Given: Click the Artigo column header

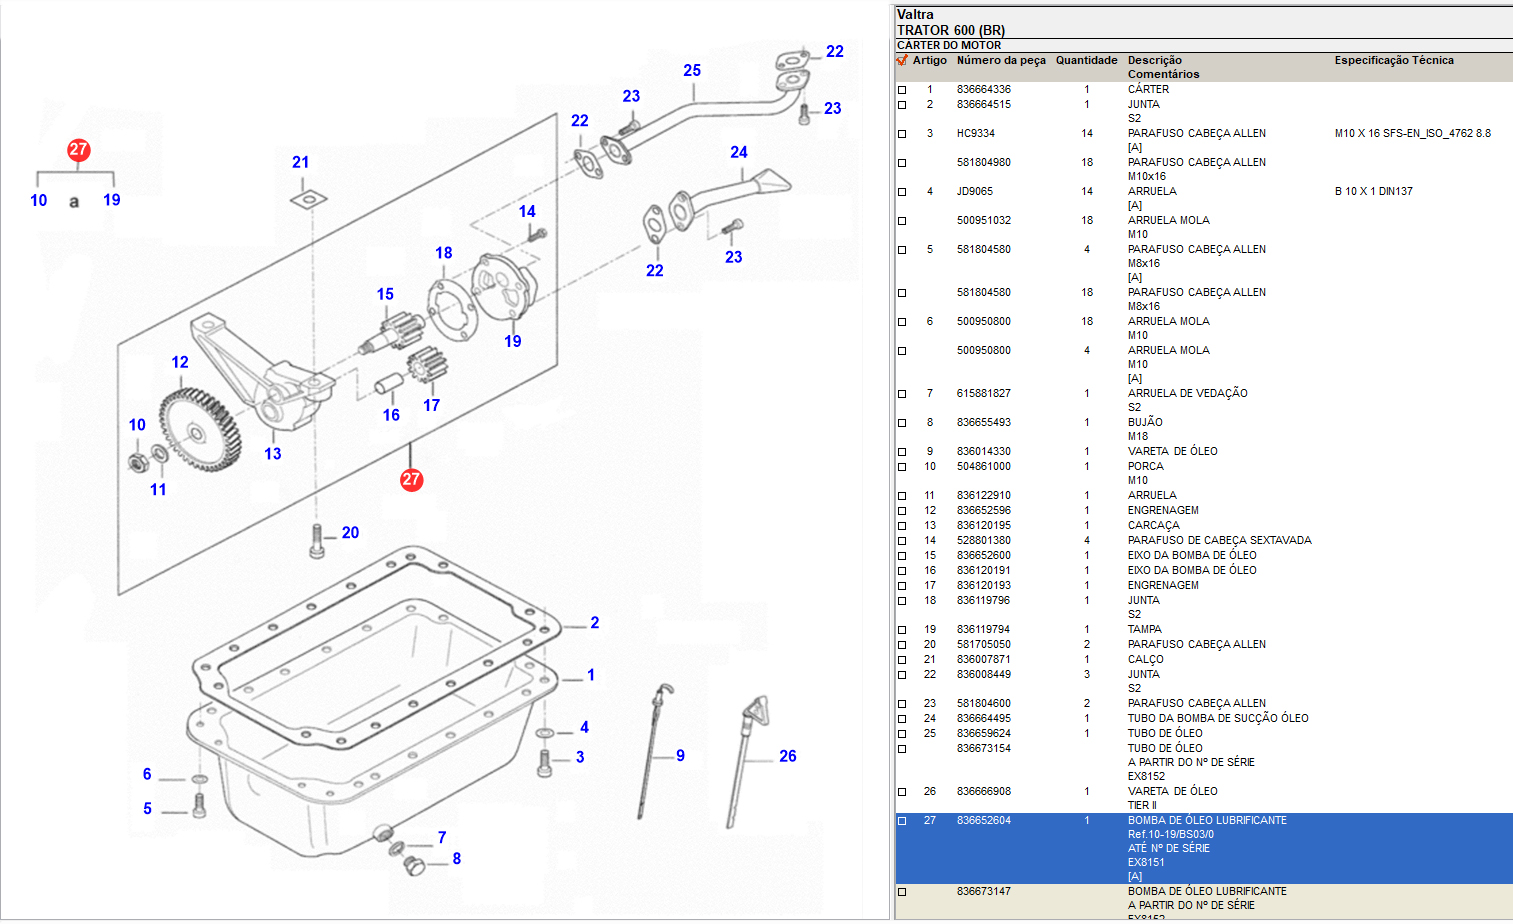Looking at the screenshot, I should pyautogui.click(x=929, y=61).
